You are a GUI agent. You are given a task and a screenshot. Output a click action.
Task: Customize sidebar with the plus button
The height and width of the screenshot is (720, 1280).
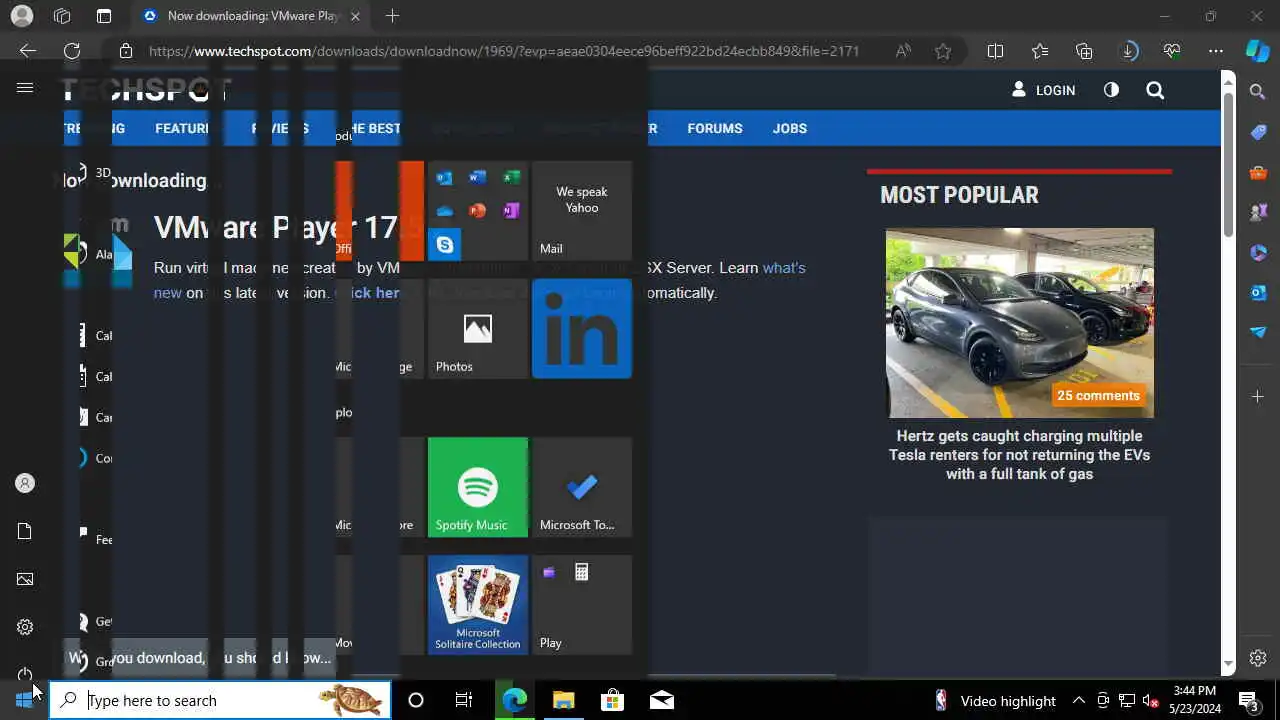(x=1258, y=397)
